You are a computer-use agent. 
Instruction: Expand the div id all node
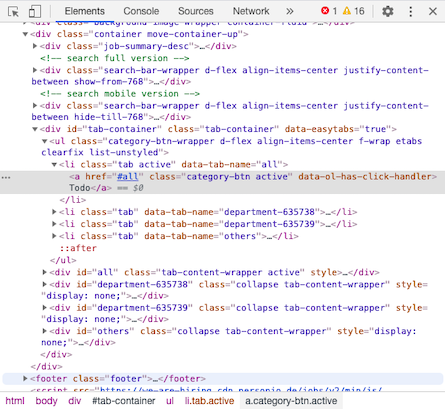44,272
